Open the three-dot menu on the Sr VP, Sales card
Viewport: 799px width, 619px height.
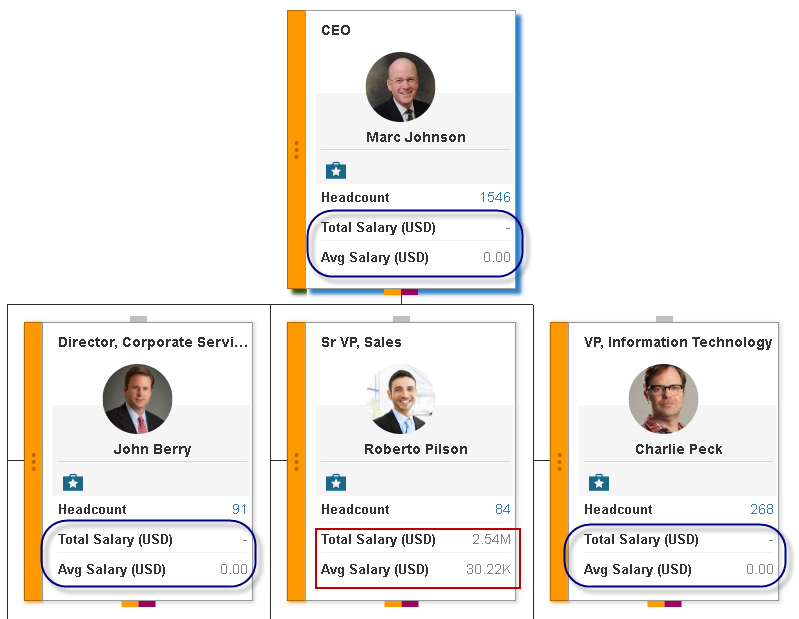(297, 462)
